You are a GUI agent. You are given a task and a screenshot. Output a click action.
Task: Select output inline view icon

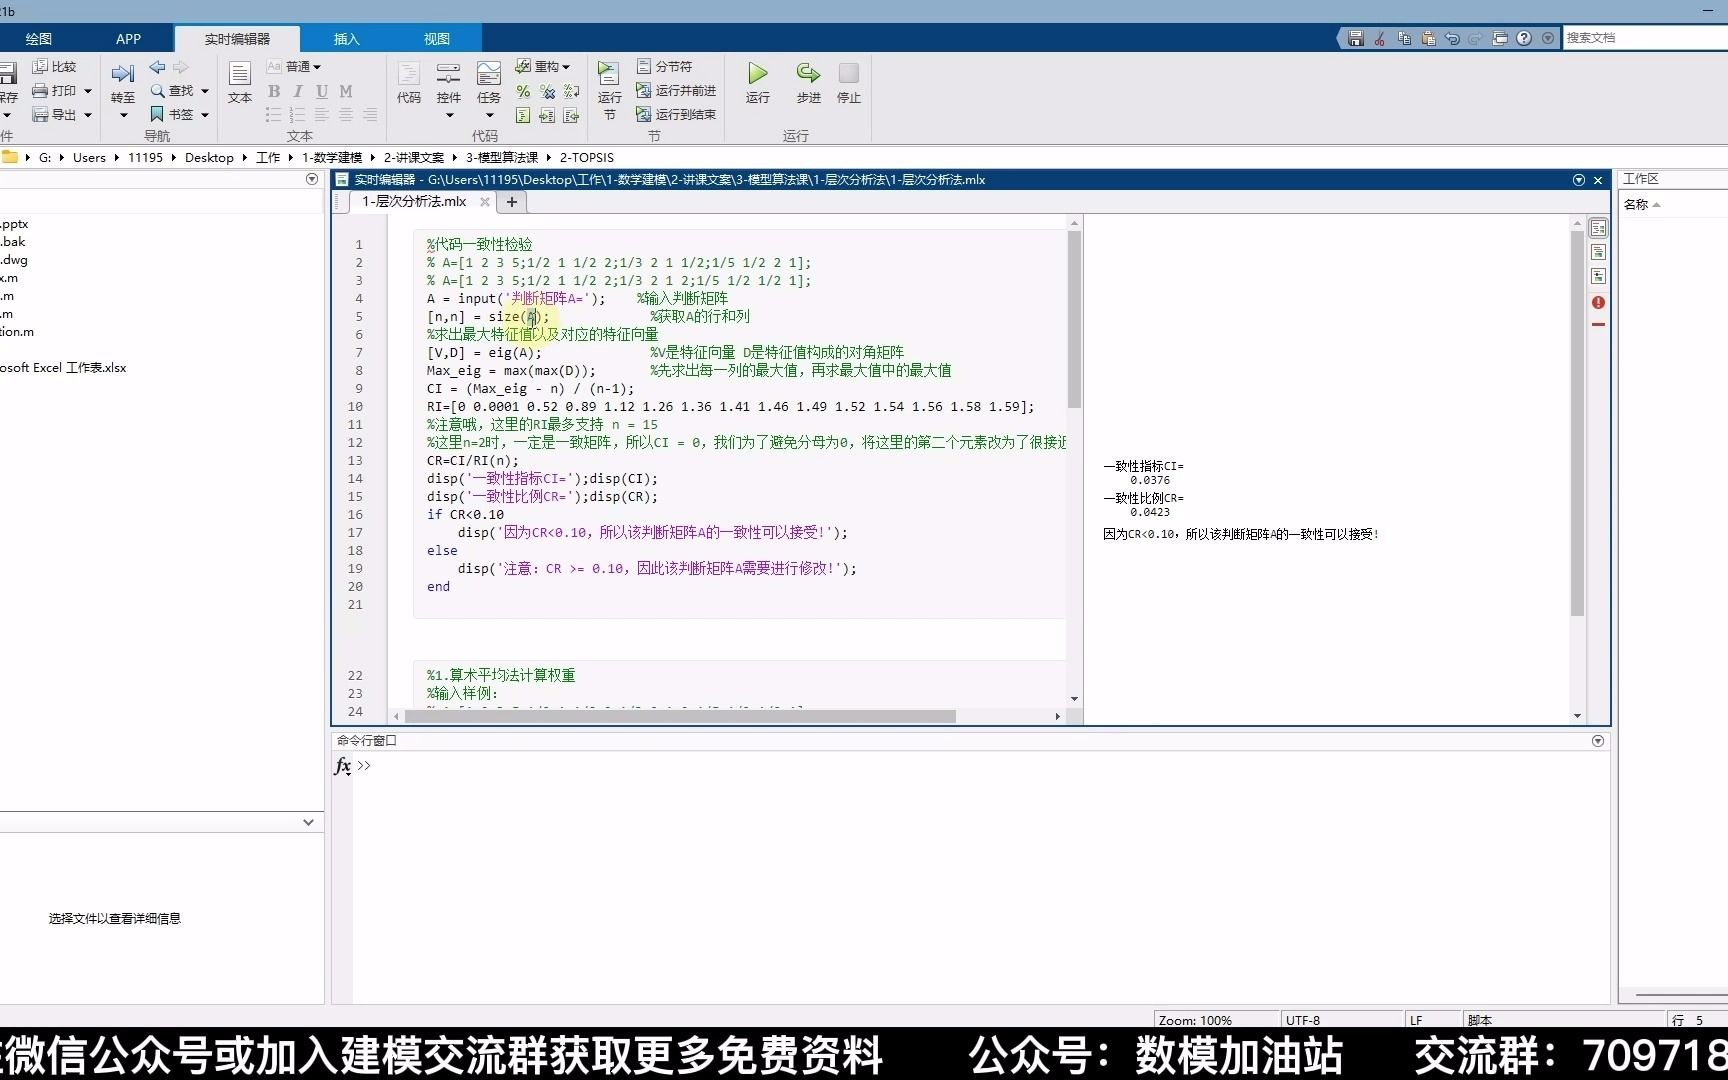1598,252
